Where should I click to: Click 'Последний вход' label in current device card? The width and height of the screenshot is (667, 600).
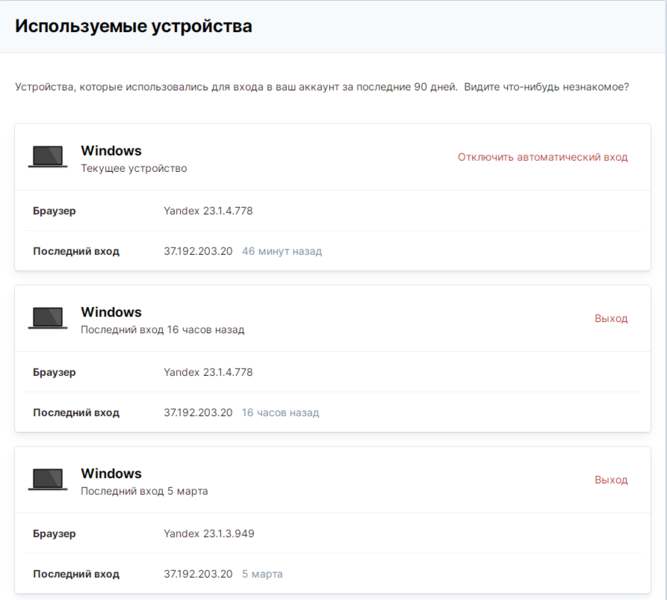pos(76,251)
